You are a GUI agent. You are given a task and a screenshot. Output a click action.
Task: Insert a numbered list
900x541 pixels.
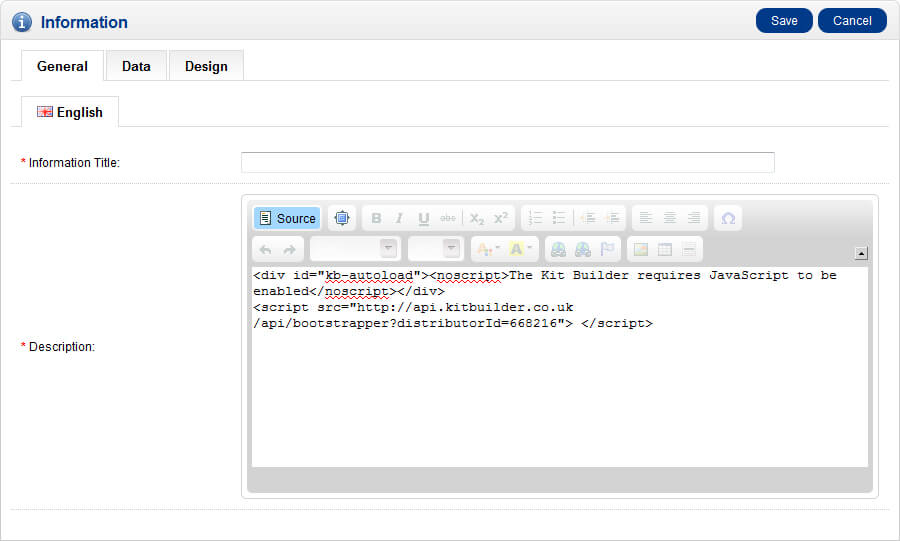(535, 218)
